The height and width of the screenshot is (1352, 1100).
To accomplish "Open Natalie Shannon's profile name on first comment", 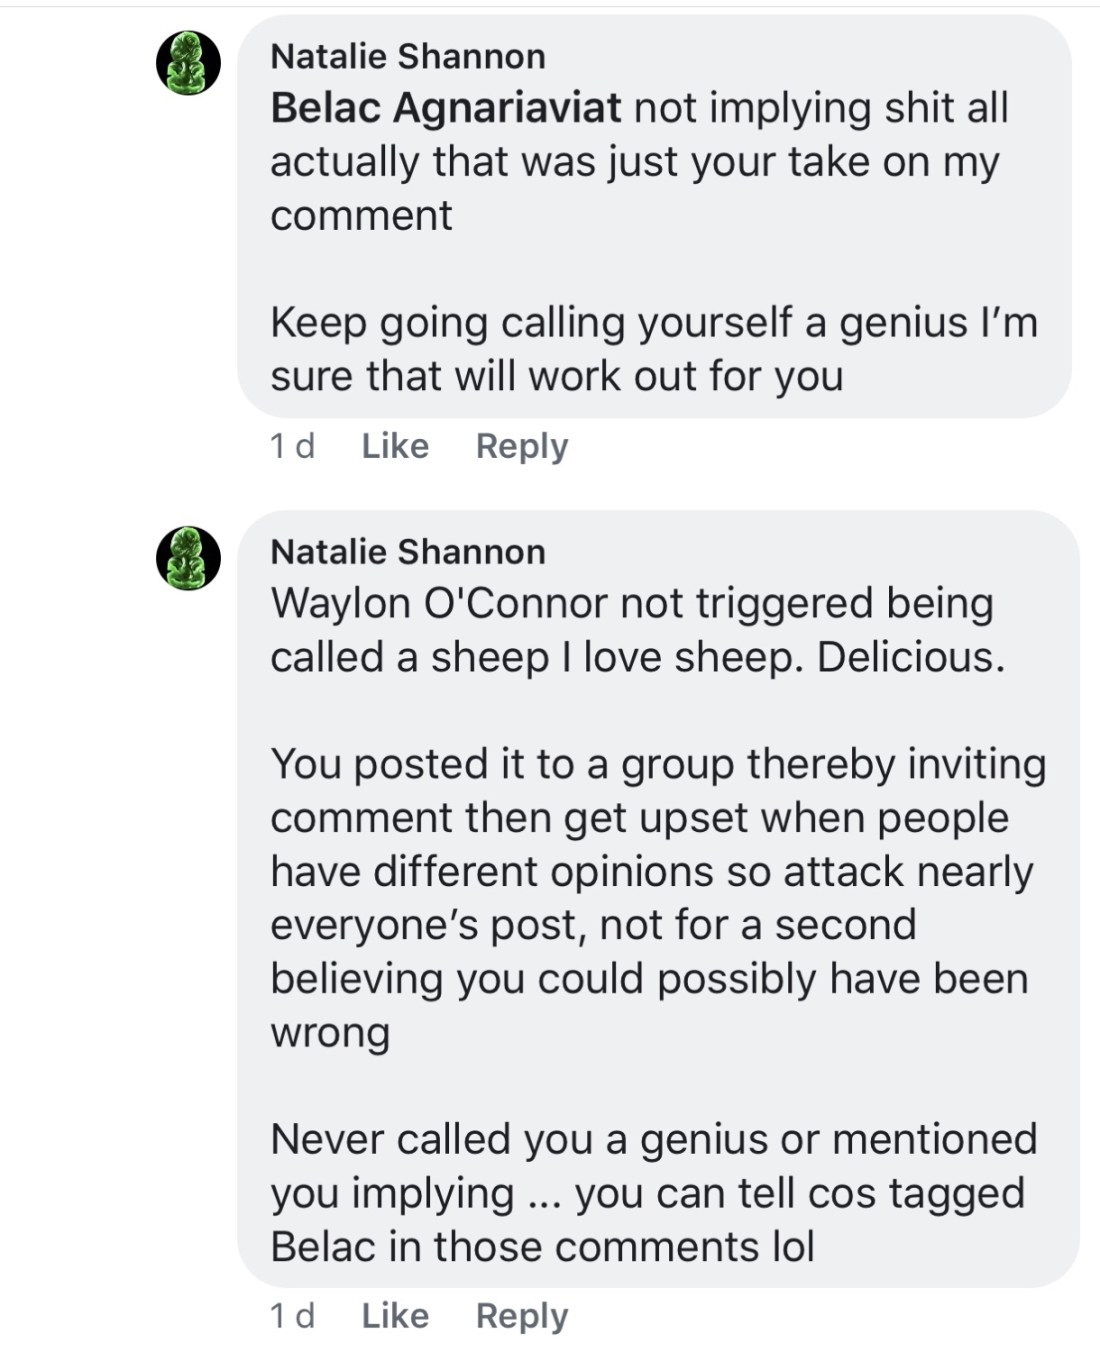I will click(x=408, y=57).
